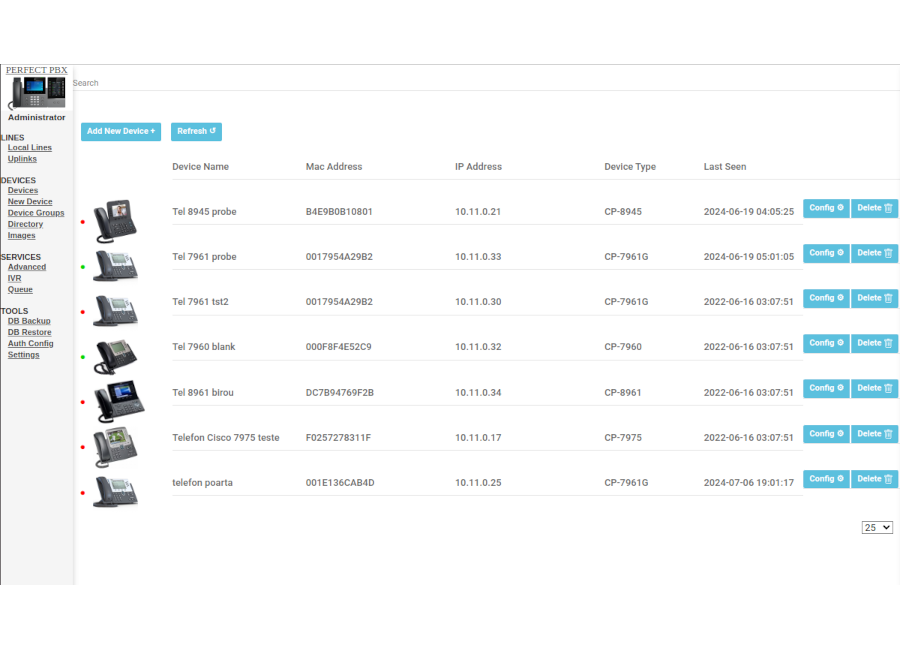This screenshot has width=900, height=650.
Task: Select MAC address 001E136CAB4D
Action: pos(340,483)
